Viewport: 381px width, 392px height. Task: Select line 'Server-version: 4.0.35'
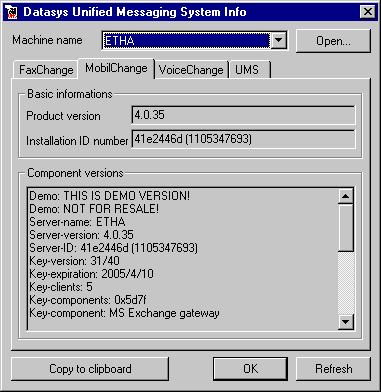tap(81, 235)
